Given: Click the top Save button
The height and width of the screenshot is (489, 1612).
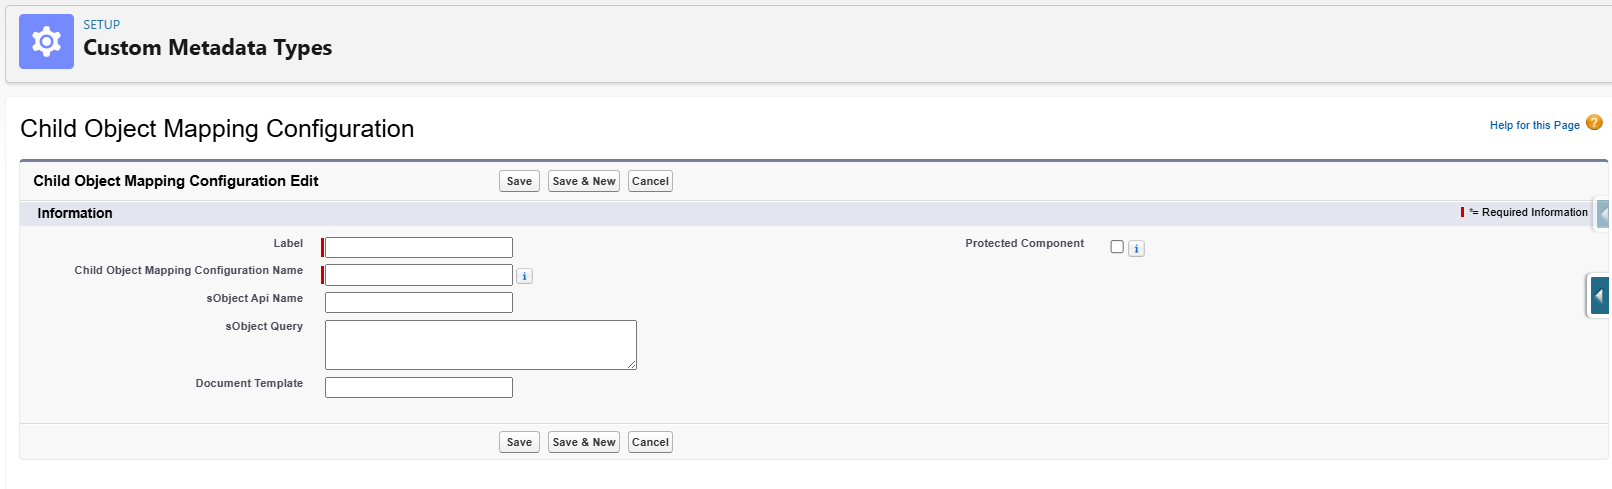Looking at the screenshot, I should click(519, 181).
